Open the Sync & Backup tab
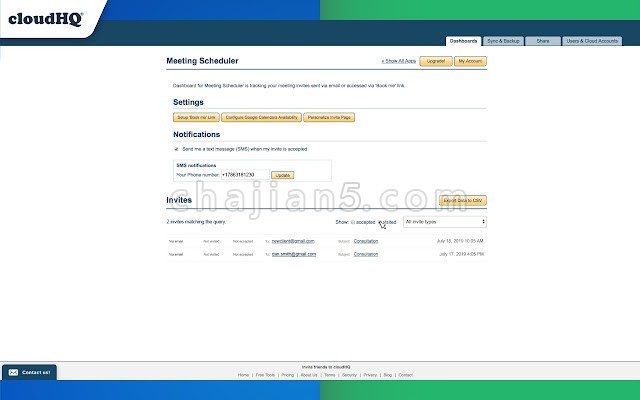Screen dimensions: 640x400 pos(503,41)
